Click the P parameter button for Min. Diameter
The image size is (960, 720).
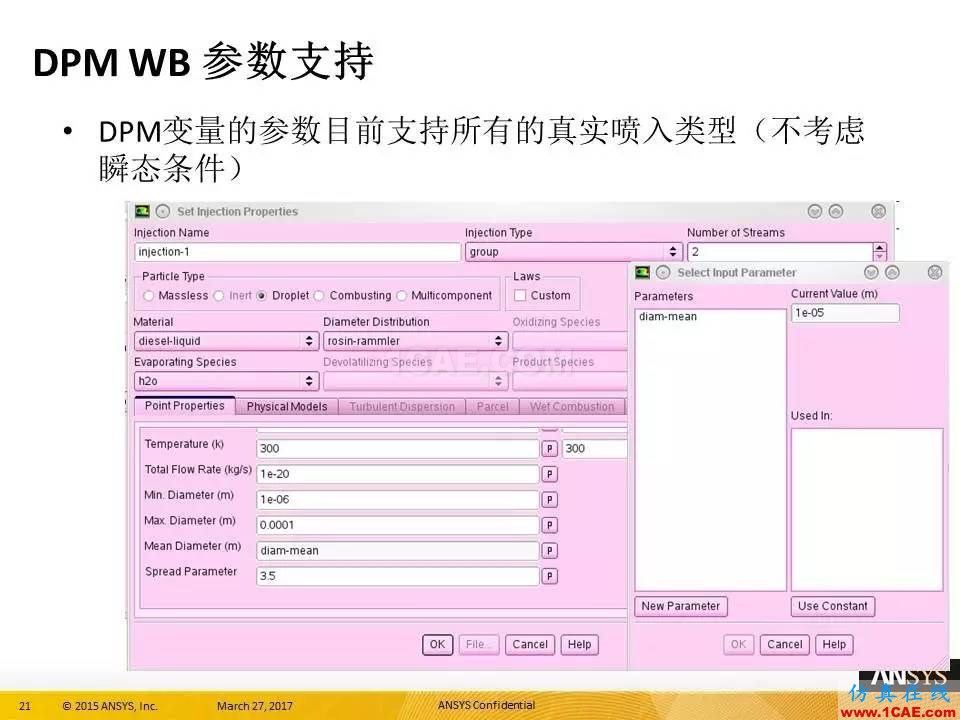(550, 500)
